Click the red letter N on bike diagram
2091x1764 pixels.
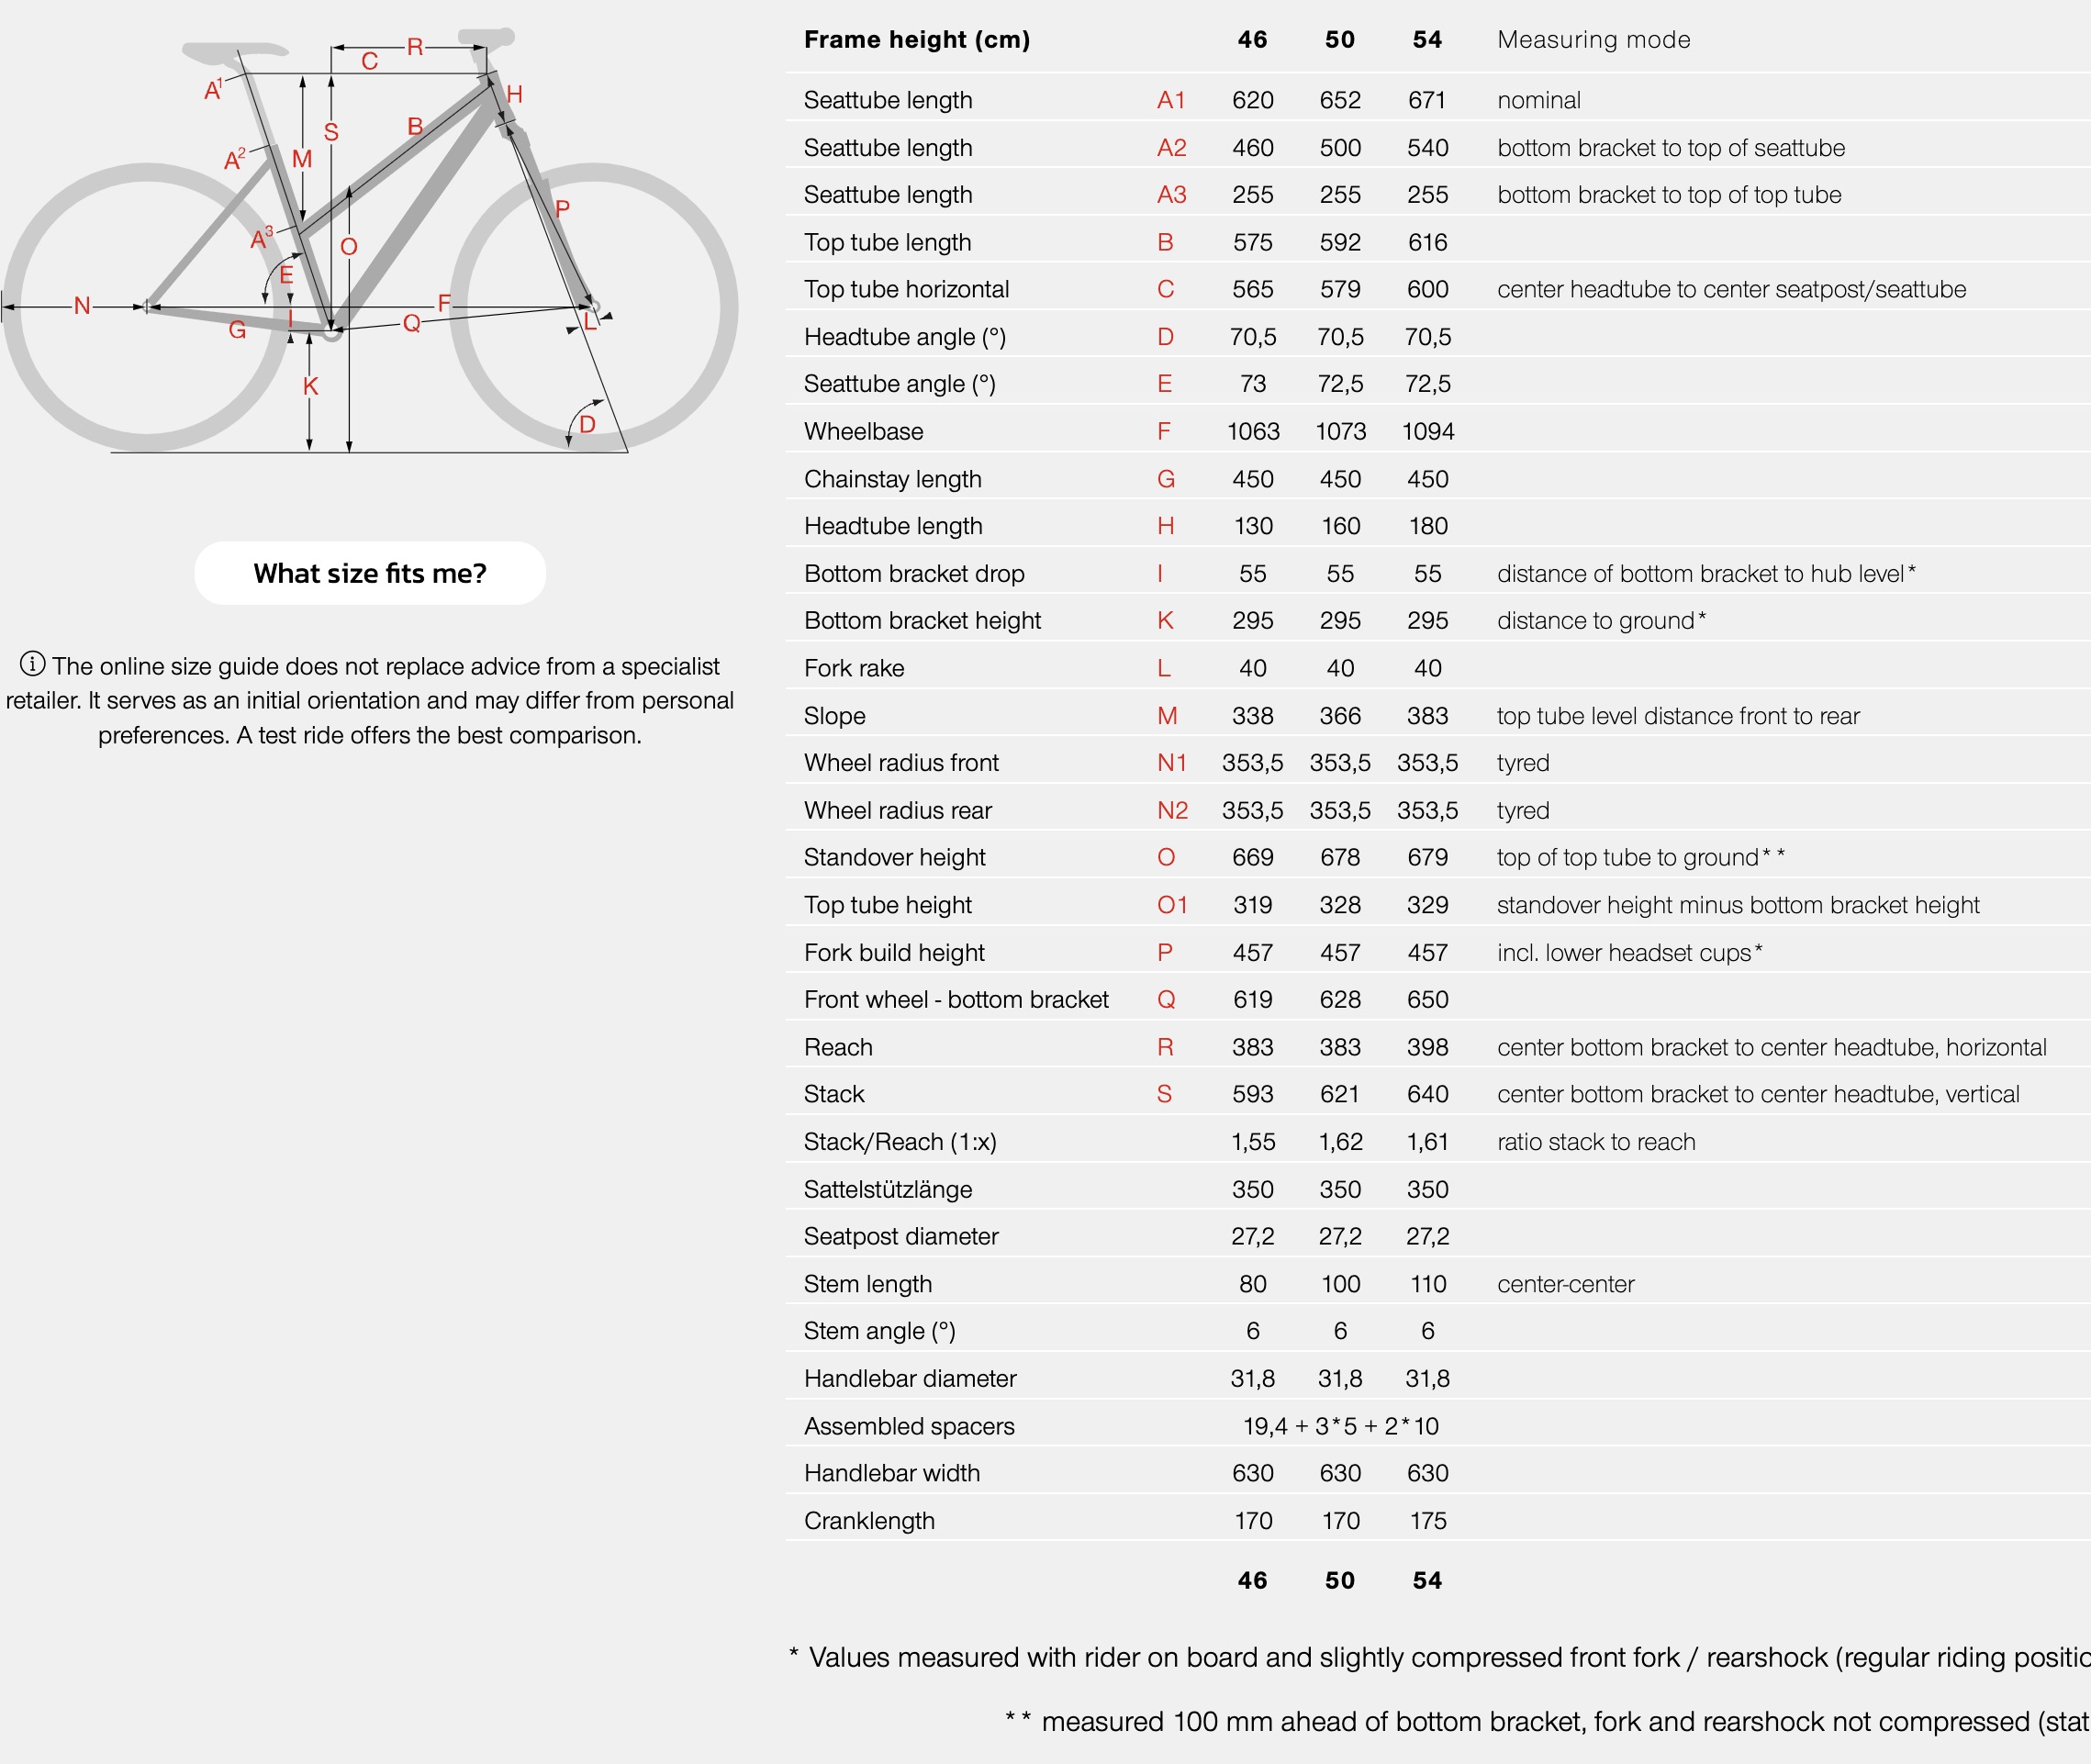[x=82, y=306]
